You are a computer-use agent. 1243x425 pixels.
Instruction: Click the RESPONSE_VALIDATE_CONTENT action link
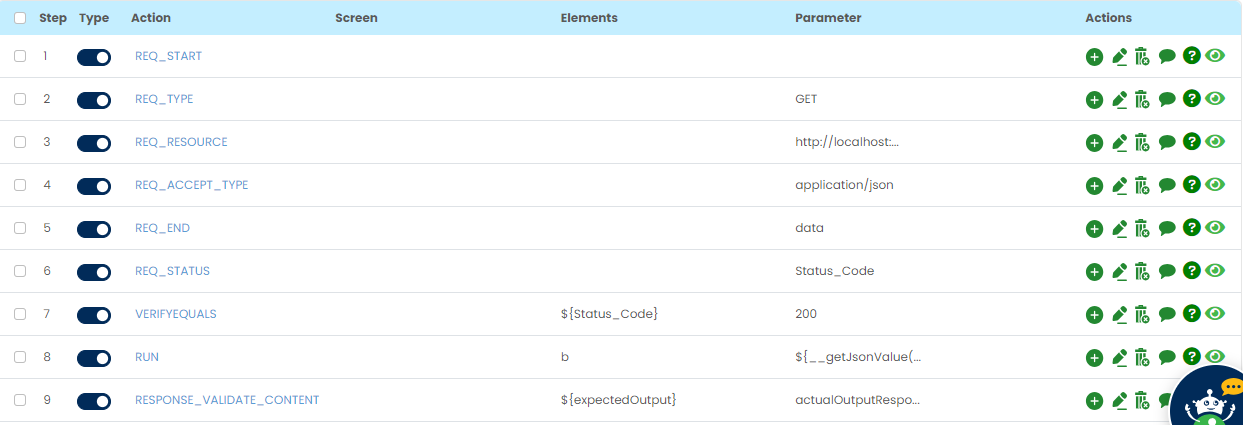pyautogui.click(x=227, y=400)
